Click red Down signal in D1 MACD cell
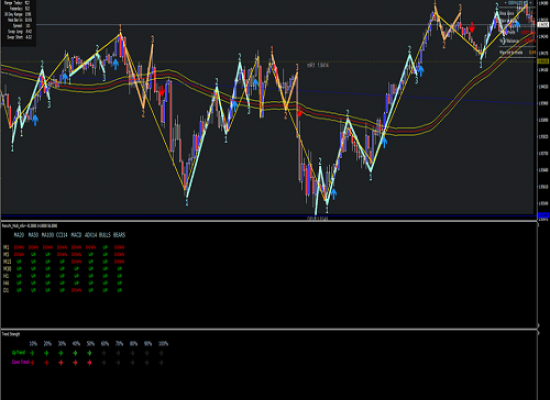The width and height of the screenshot is (550, 400). tap(76, 290)
